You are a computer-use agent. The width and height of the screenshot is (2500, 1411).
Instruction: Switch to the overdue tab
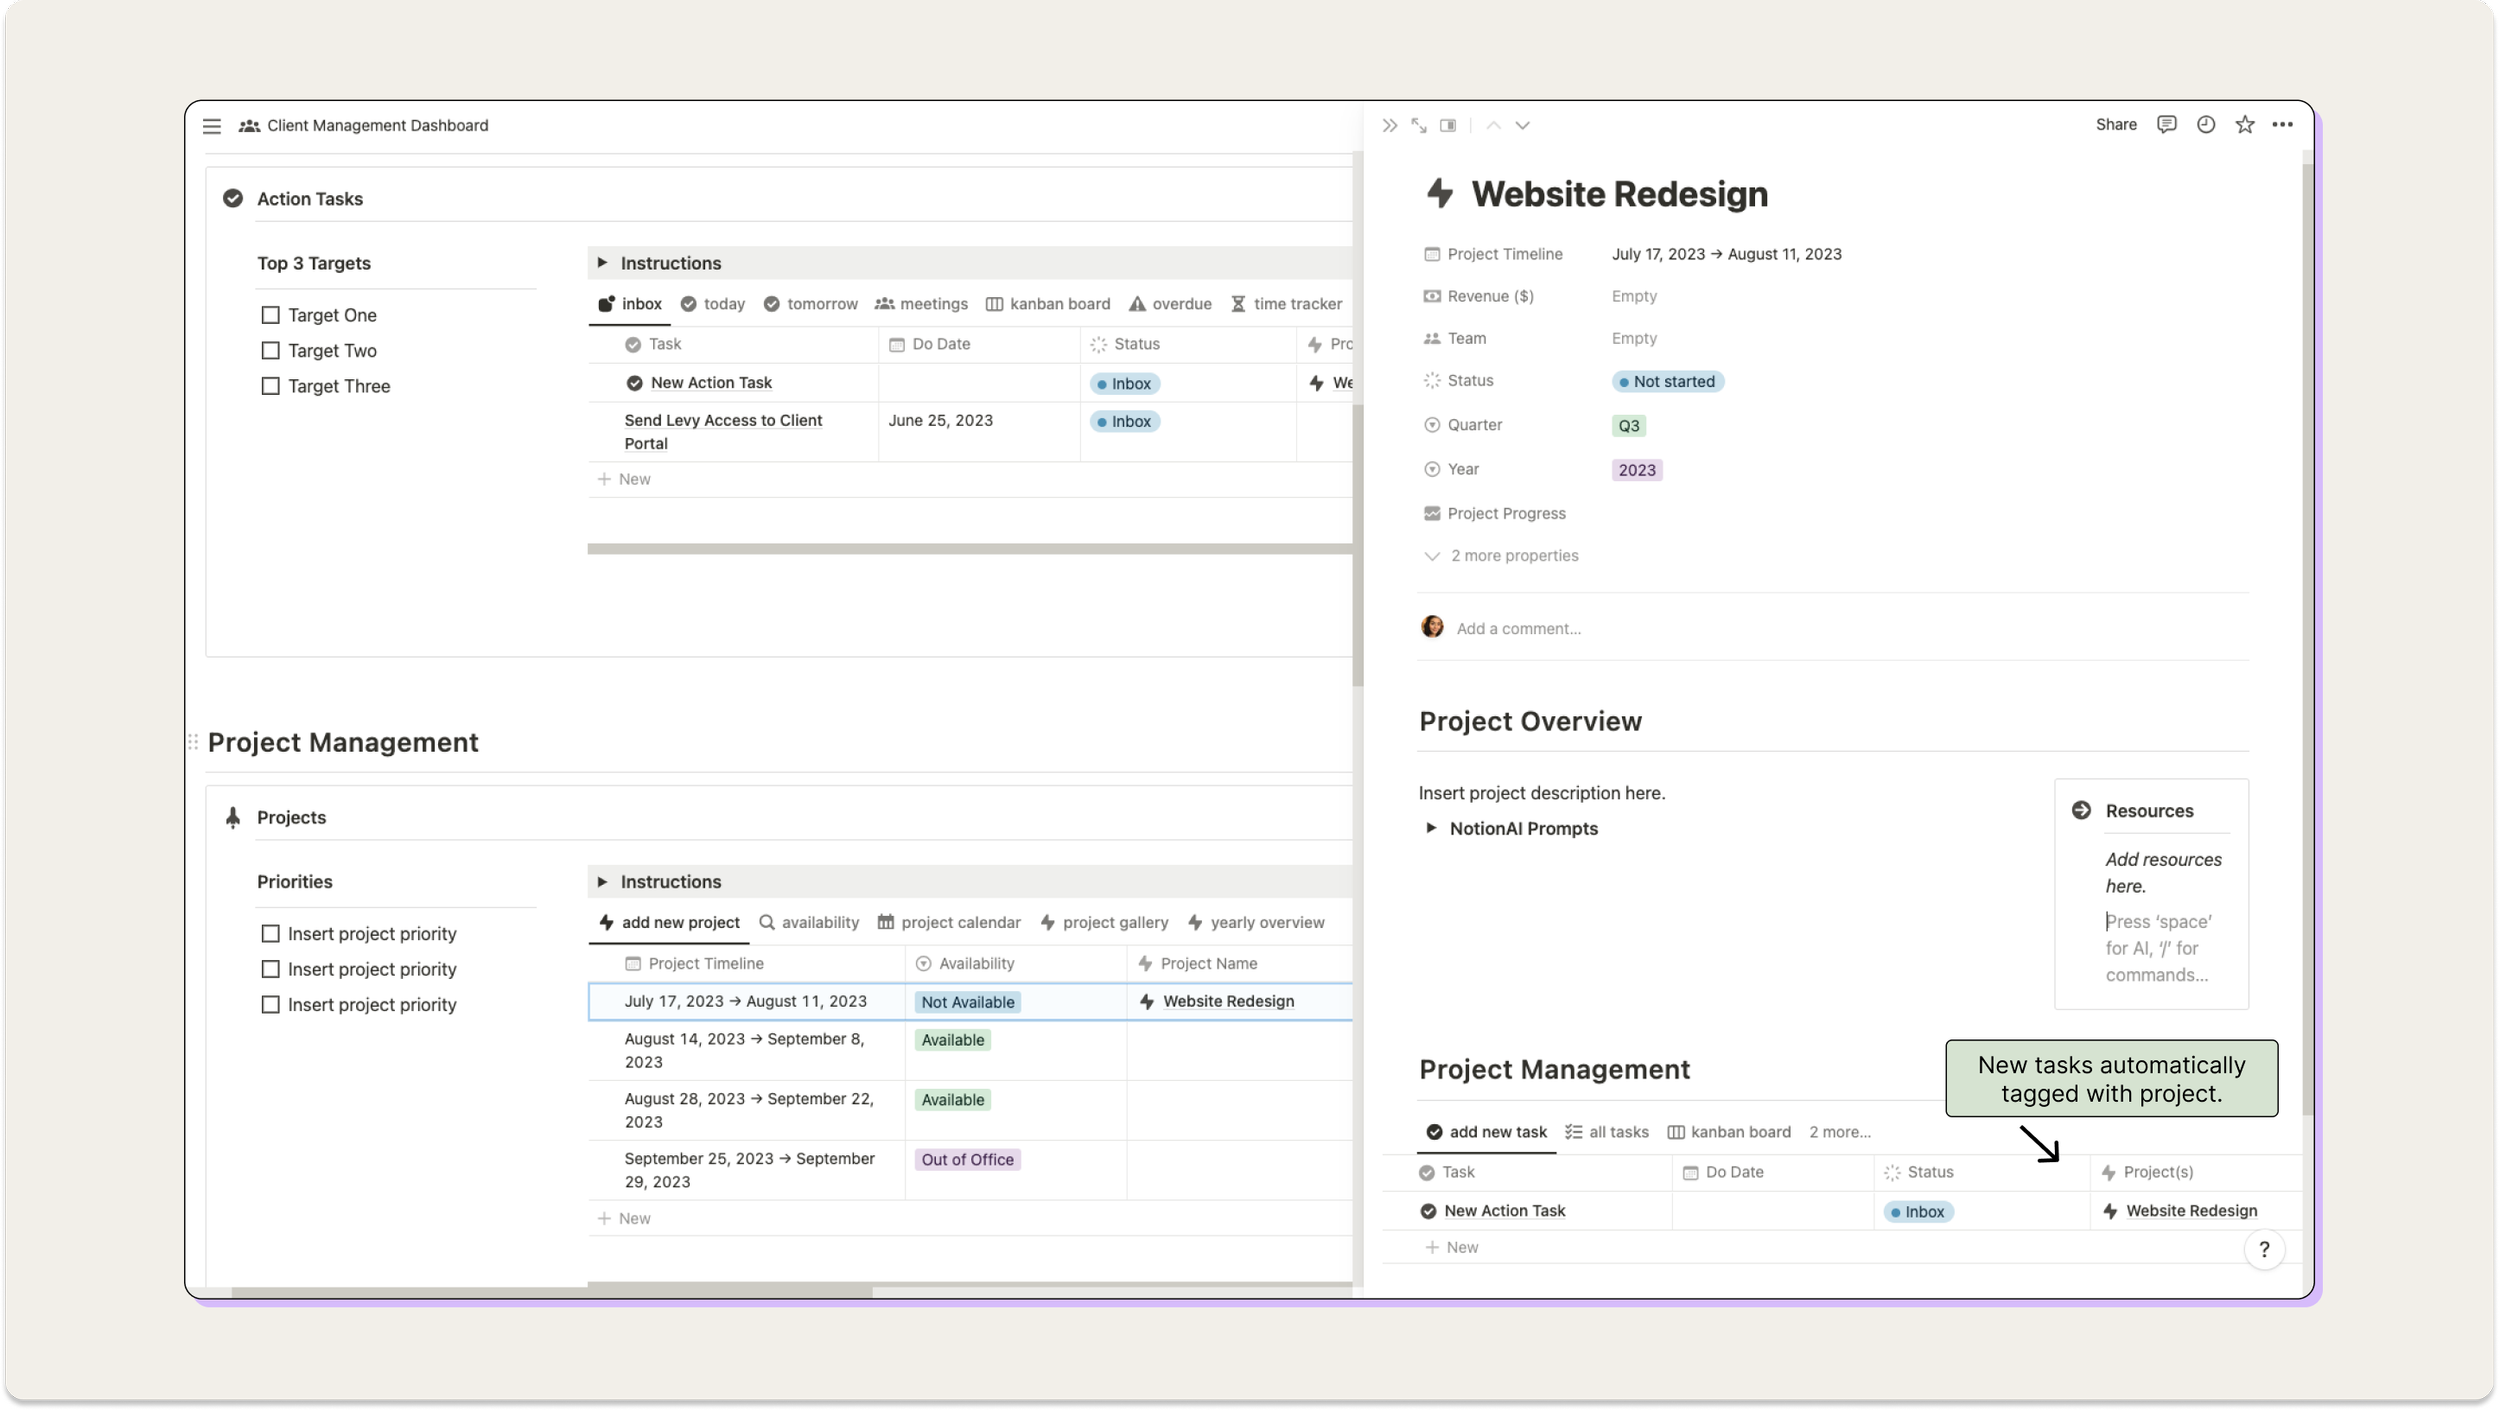point(1169,304)
